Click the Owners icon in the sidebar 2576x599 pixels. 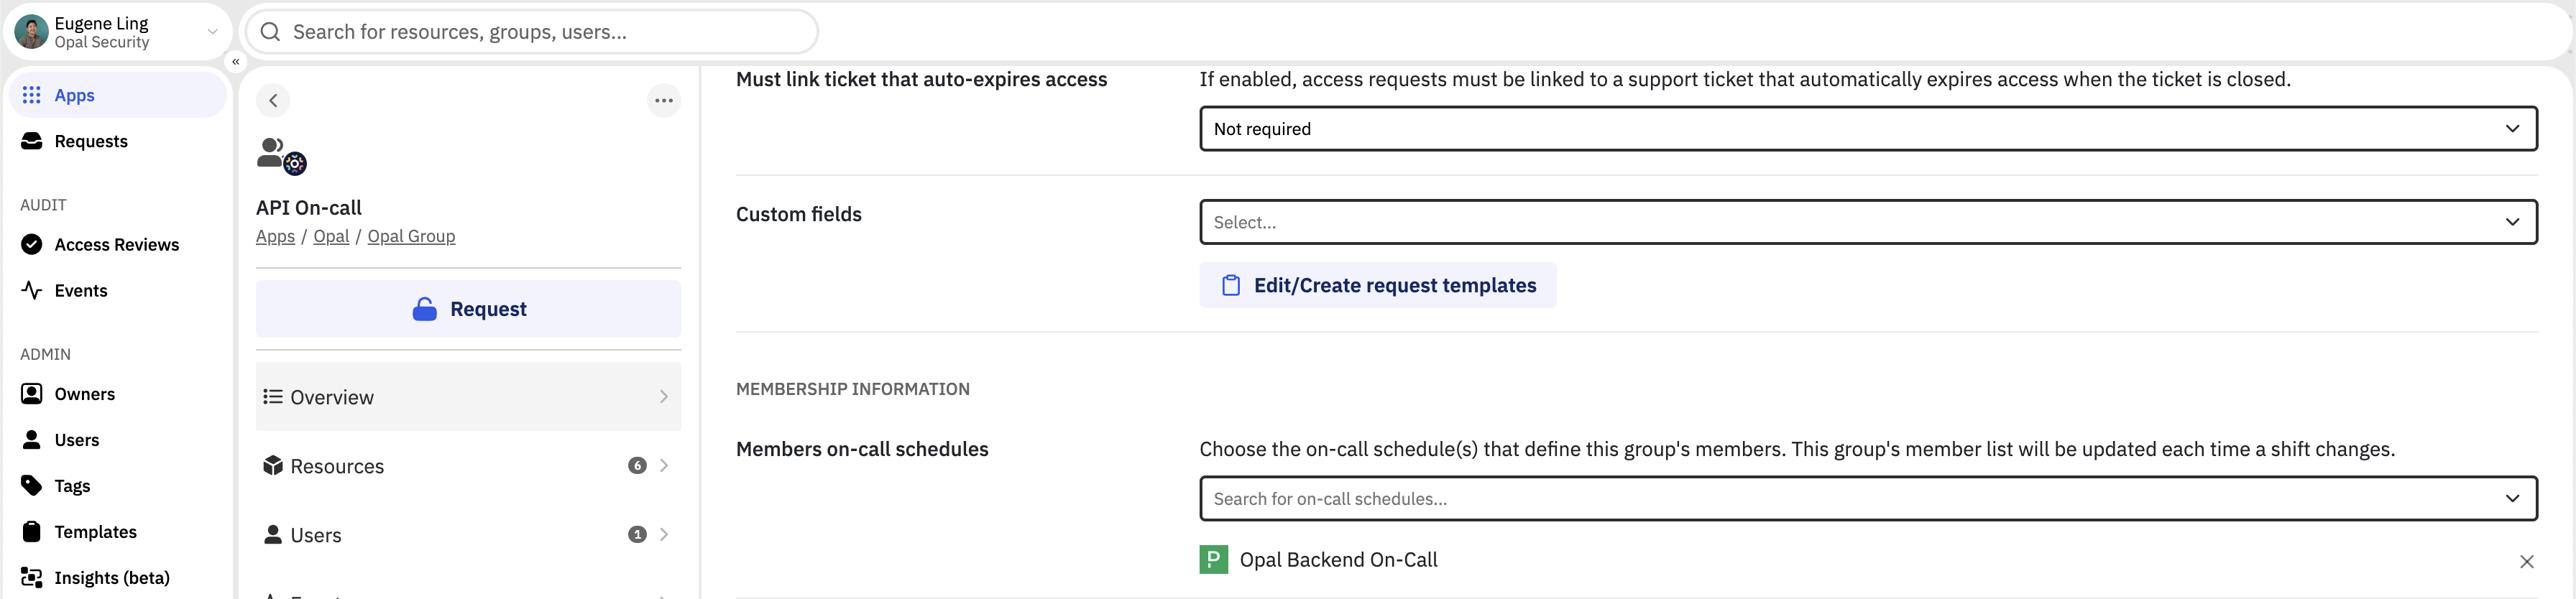tap(32, 394)
